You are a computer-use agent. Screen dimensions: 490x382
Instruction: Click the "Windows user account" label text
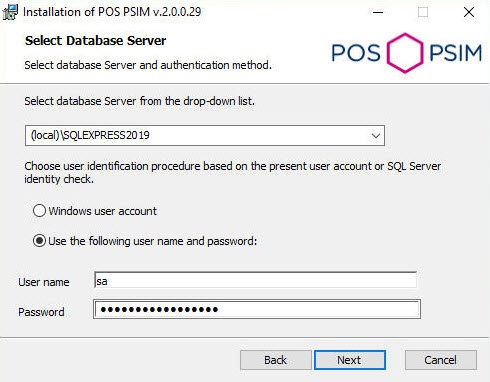pos(103,211)
